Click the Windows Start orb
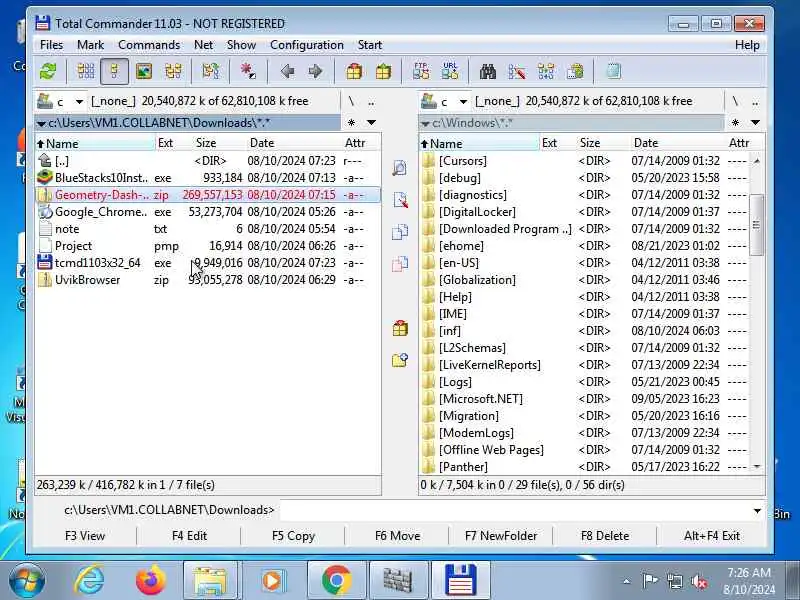Image resolution: width=800 pixels, height=600 pixels. pos(27,581)
